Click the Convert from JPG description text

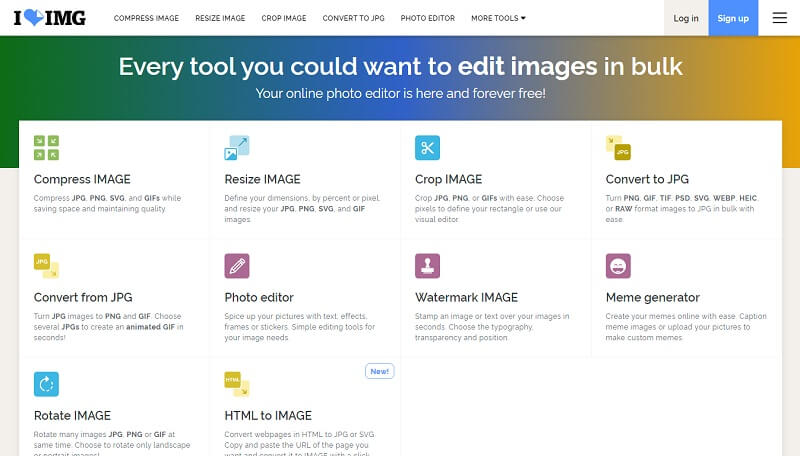coord(109,327)
